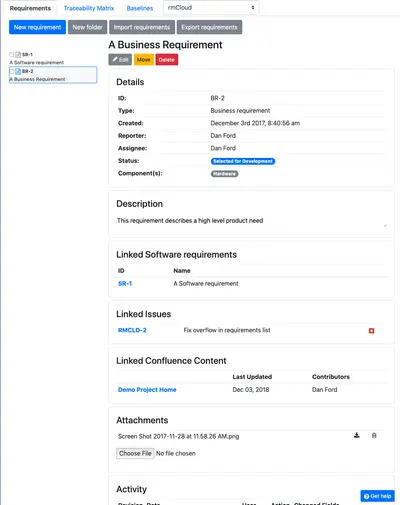Click the 'Dec 03, 2018' last updated value
The height and width of the screenshot is (505, 400).
[x=251, y=390]
